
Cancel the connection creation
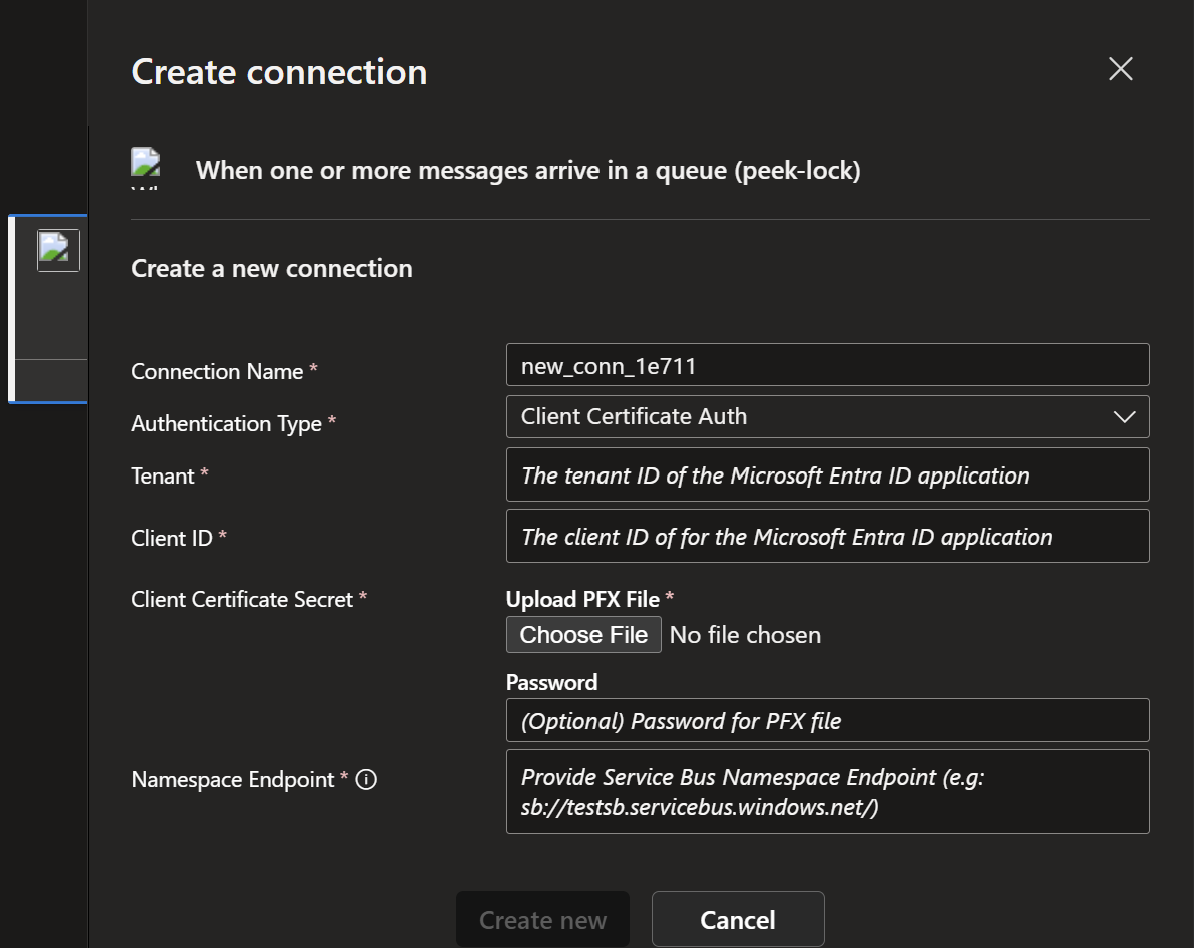tap(738, 919)
